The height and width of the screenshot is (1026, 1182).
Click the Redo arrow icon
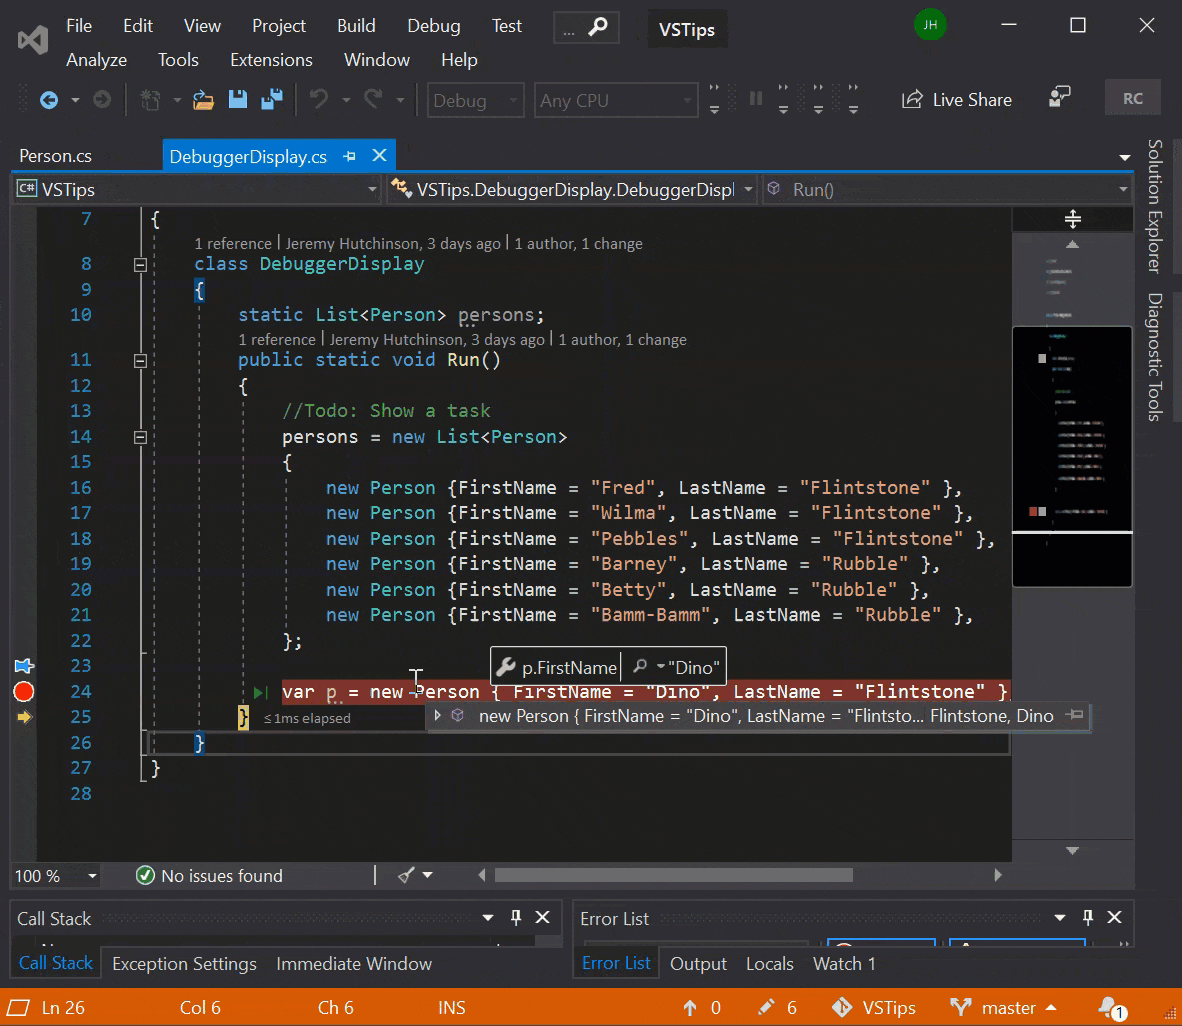(373, 100)
